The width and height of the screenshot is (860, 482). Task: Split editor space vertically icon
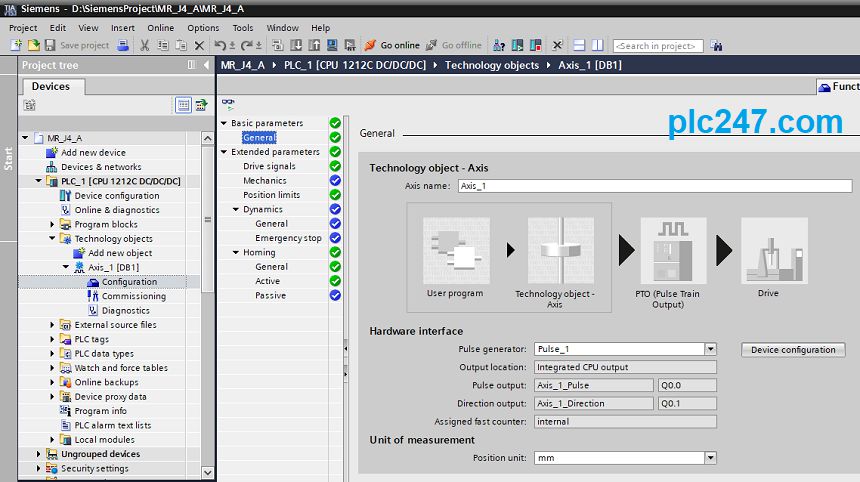[597, 45]
